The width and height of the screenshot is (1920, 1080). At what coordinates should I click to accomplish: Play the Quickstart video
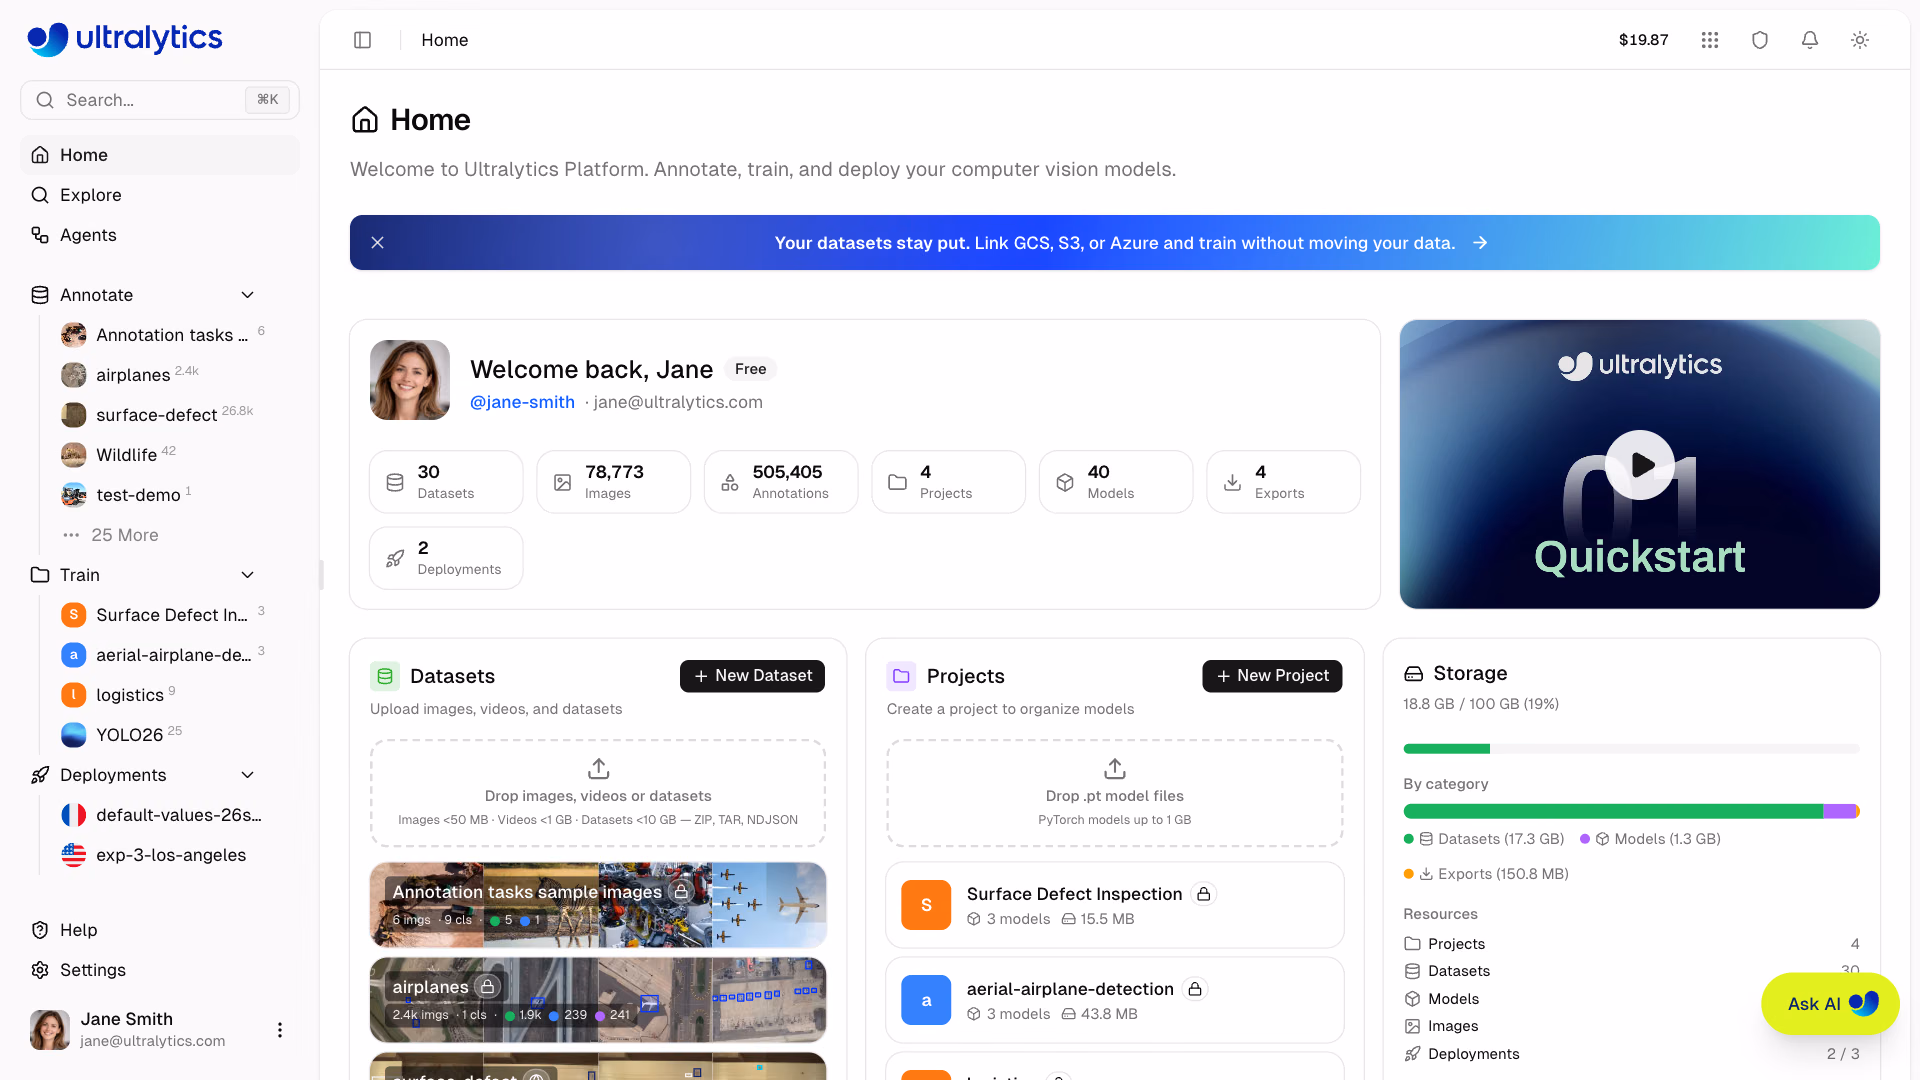pyautogui.click(x=1640, y=465)
